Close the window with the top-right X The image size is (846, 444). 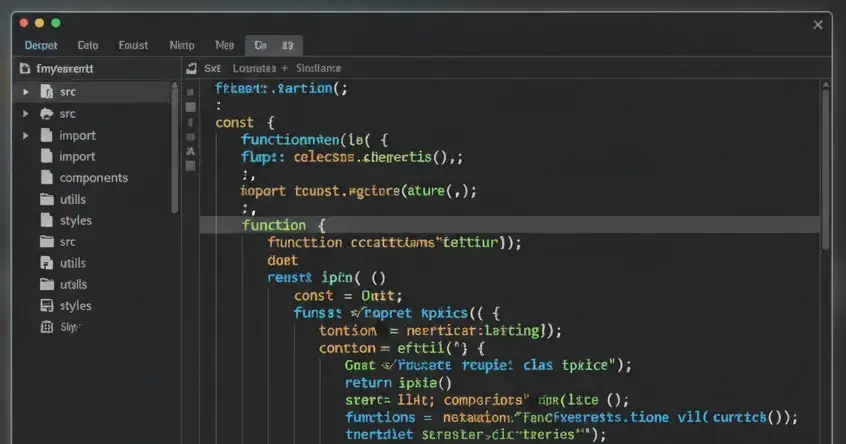(x=818, y=25)
